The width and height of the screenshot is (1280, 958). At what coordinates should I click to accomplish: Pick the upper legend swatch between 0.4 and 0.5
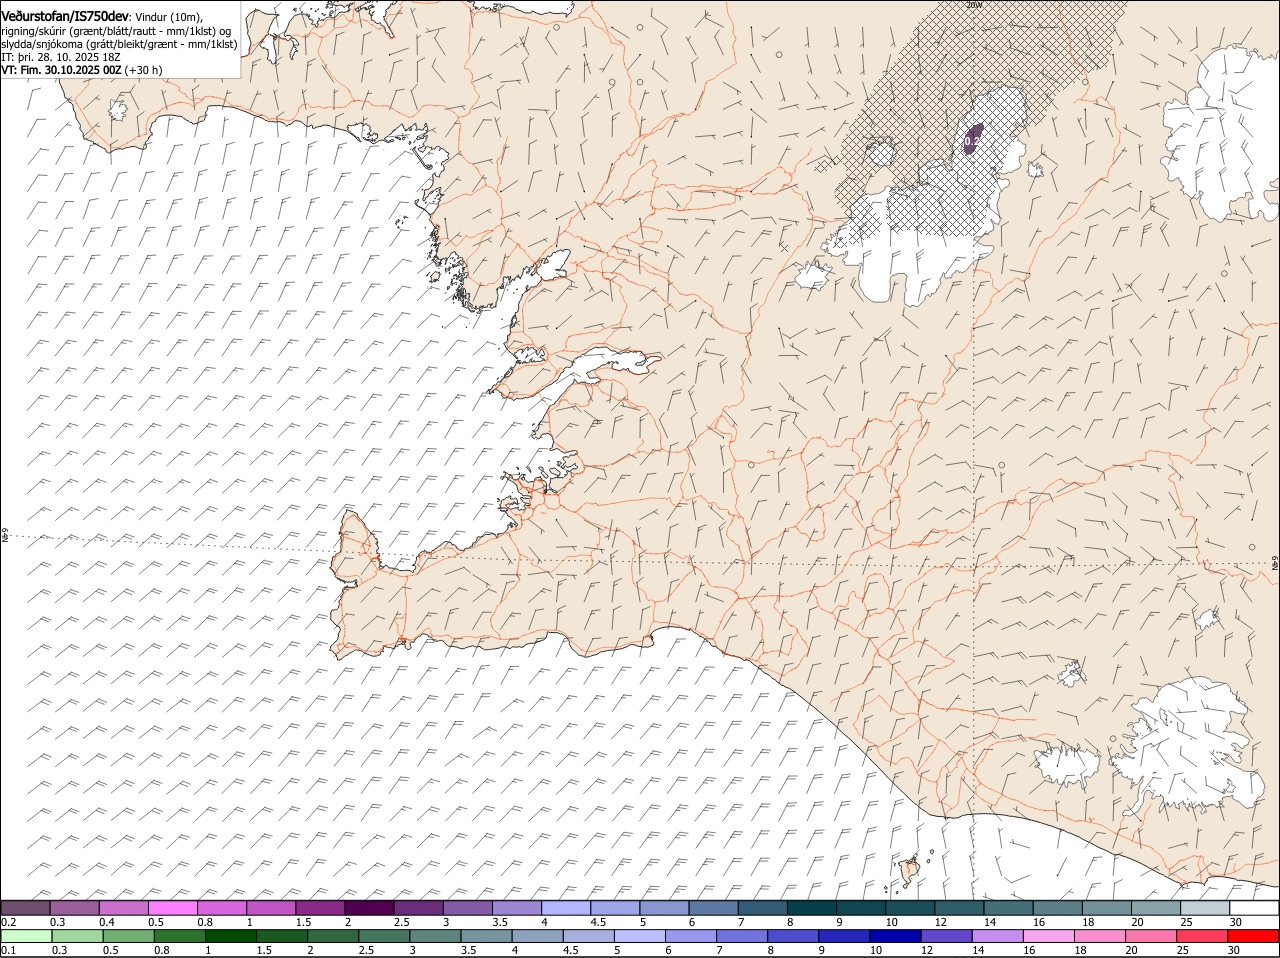pyautogui.click(x=123, y=908)
